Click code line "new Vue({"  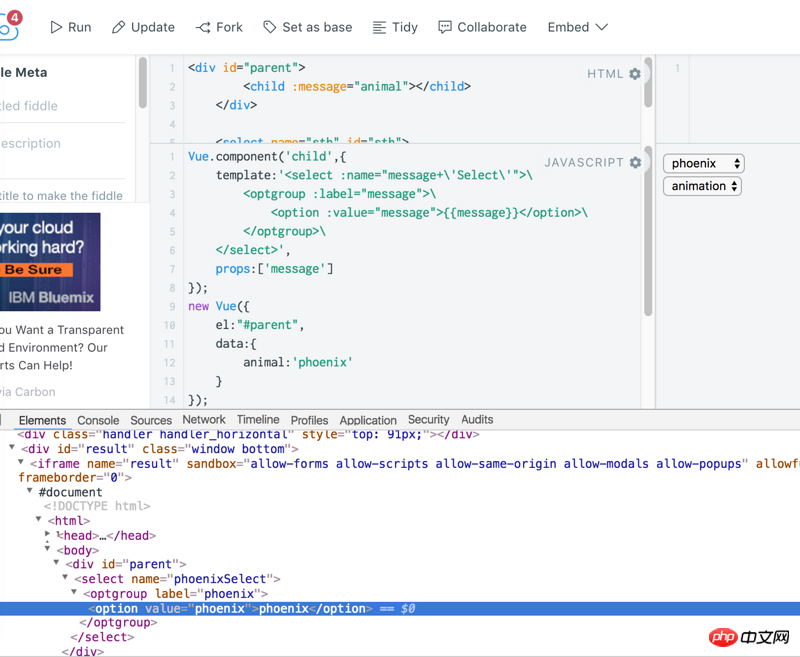click(x=218, y=306)
